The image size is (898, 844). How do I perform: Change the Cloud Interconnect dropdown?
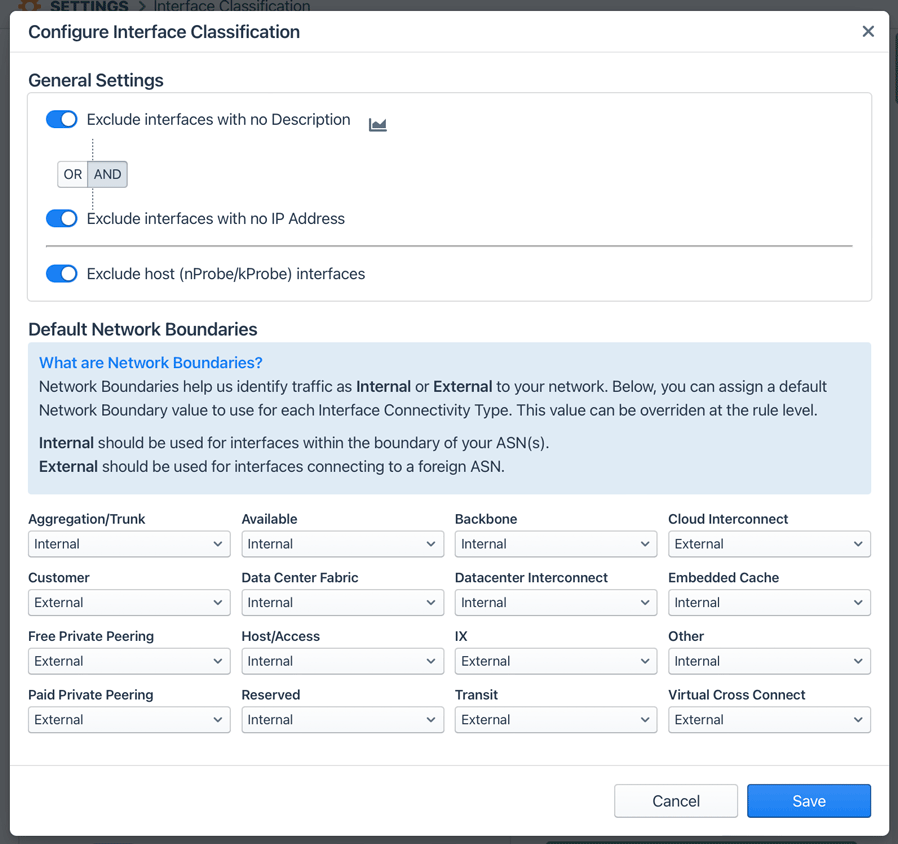768,543
